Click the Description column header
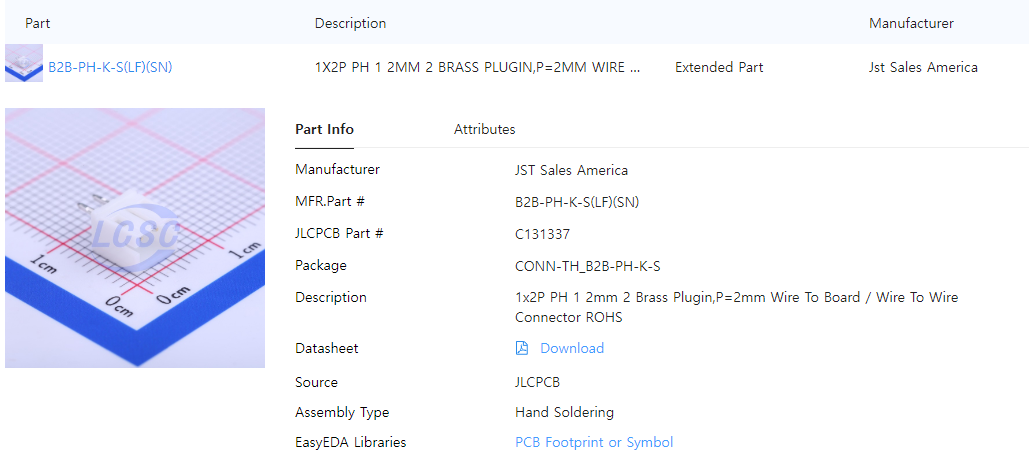Viewport: 1029px width, 465px height. pyautogui.click(x=350, y=23)
